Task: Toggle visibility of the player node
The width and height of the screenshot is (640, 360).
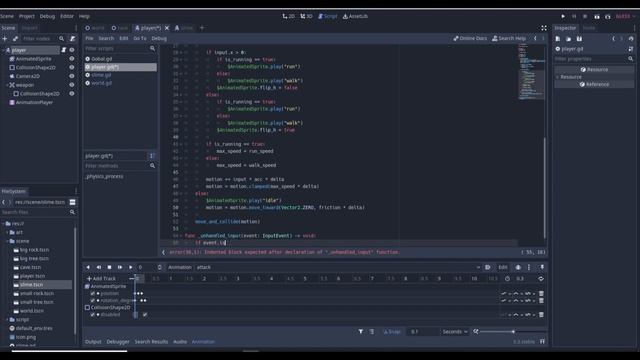Action: 72,50
